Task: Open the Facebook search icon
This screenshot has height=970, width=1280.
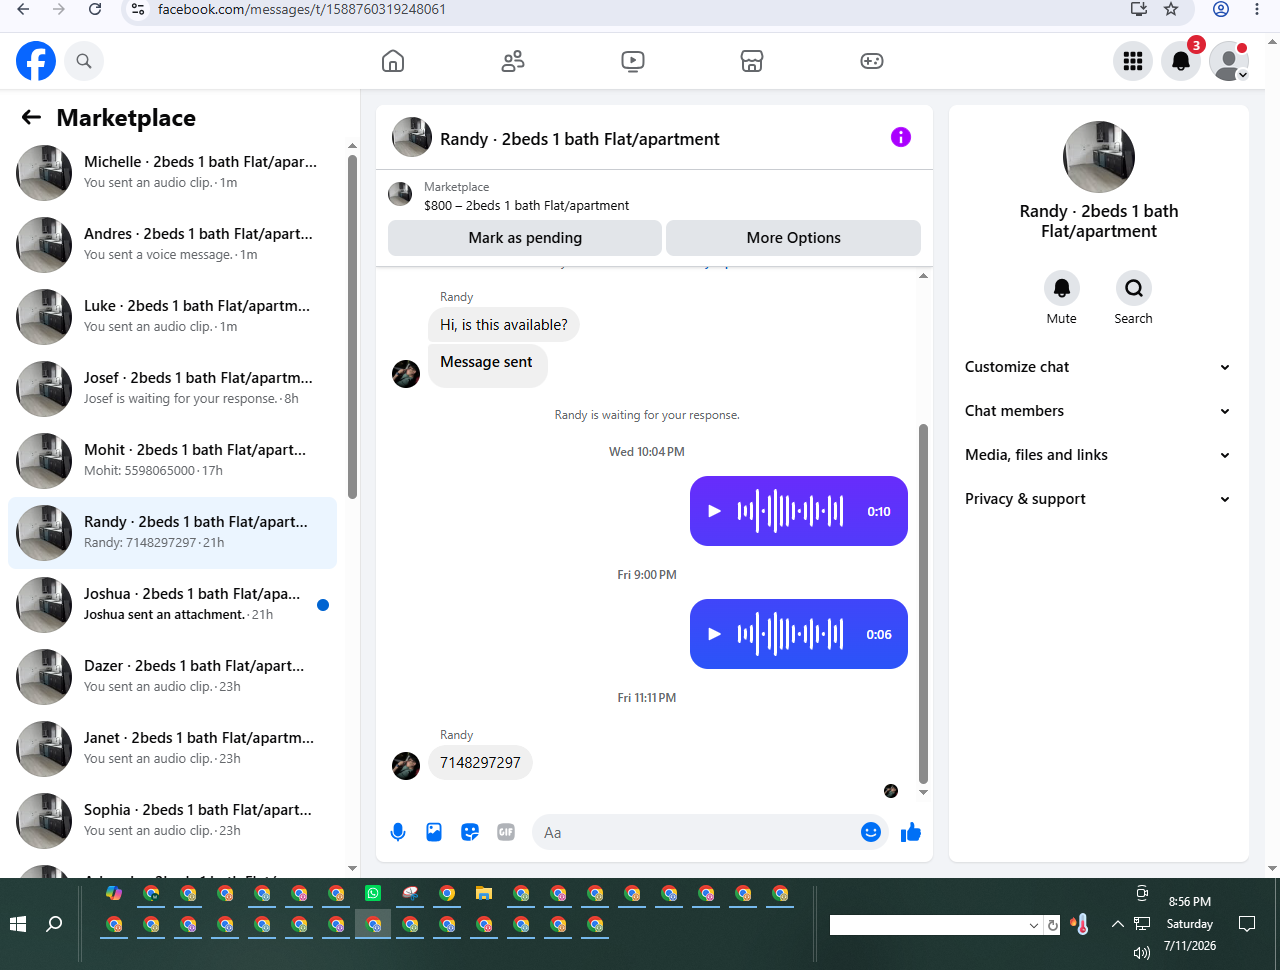Action: coord(84,61)
